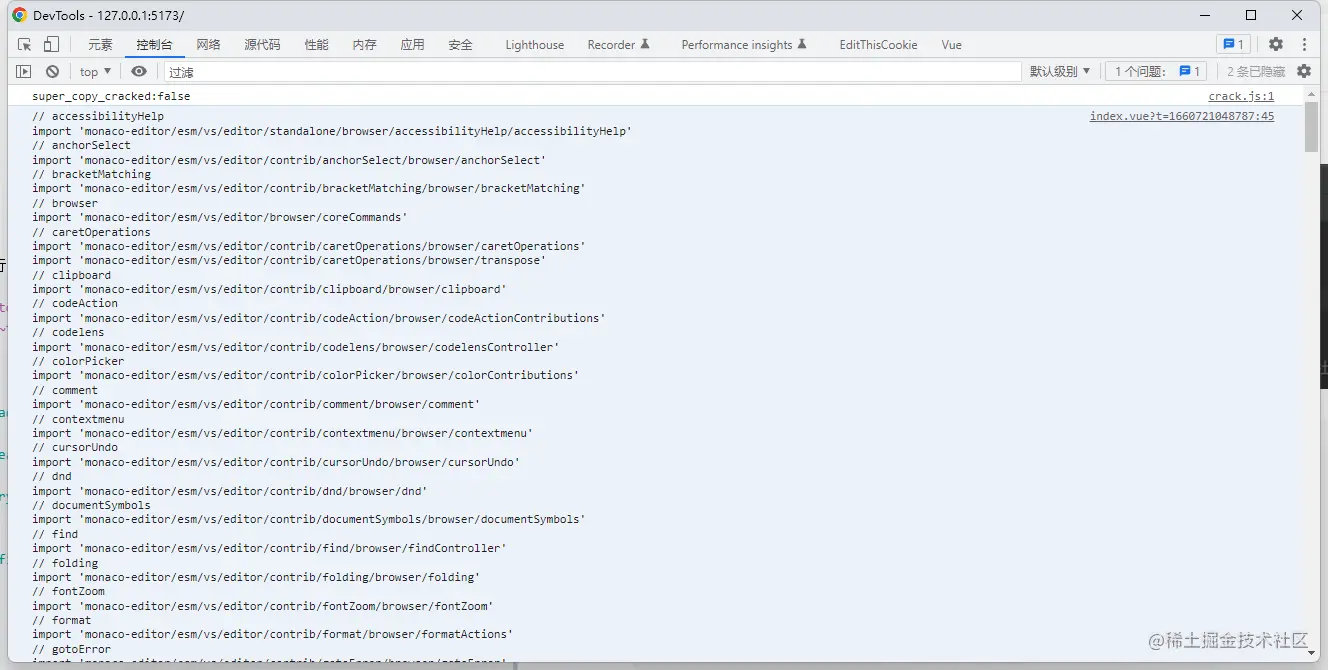Open the crack.js:1 source link
1328x670 pixels.
tap(1240, 97)
